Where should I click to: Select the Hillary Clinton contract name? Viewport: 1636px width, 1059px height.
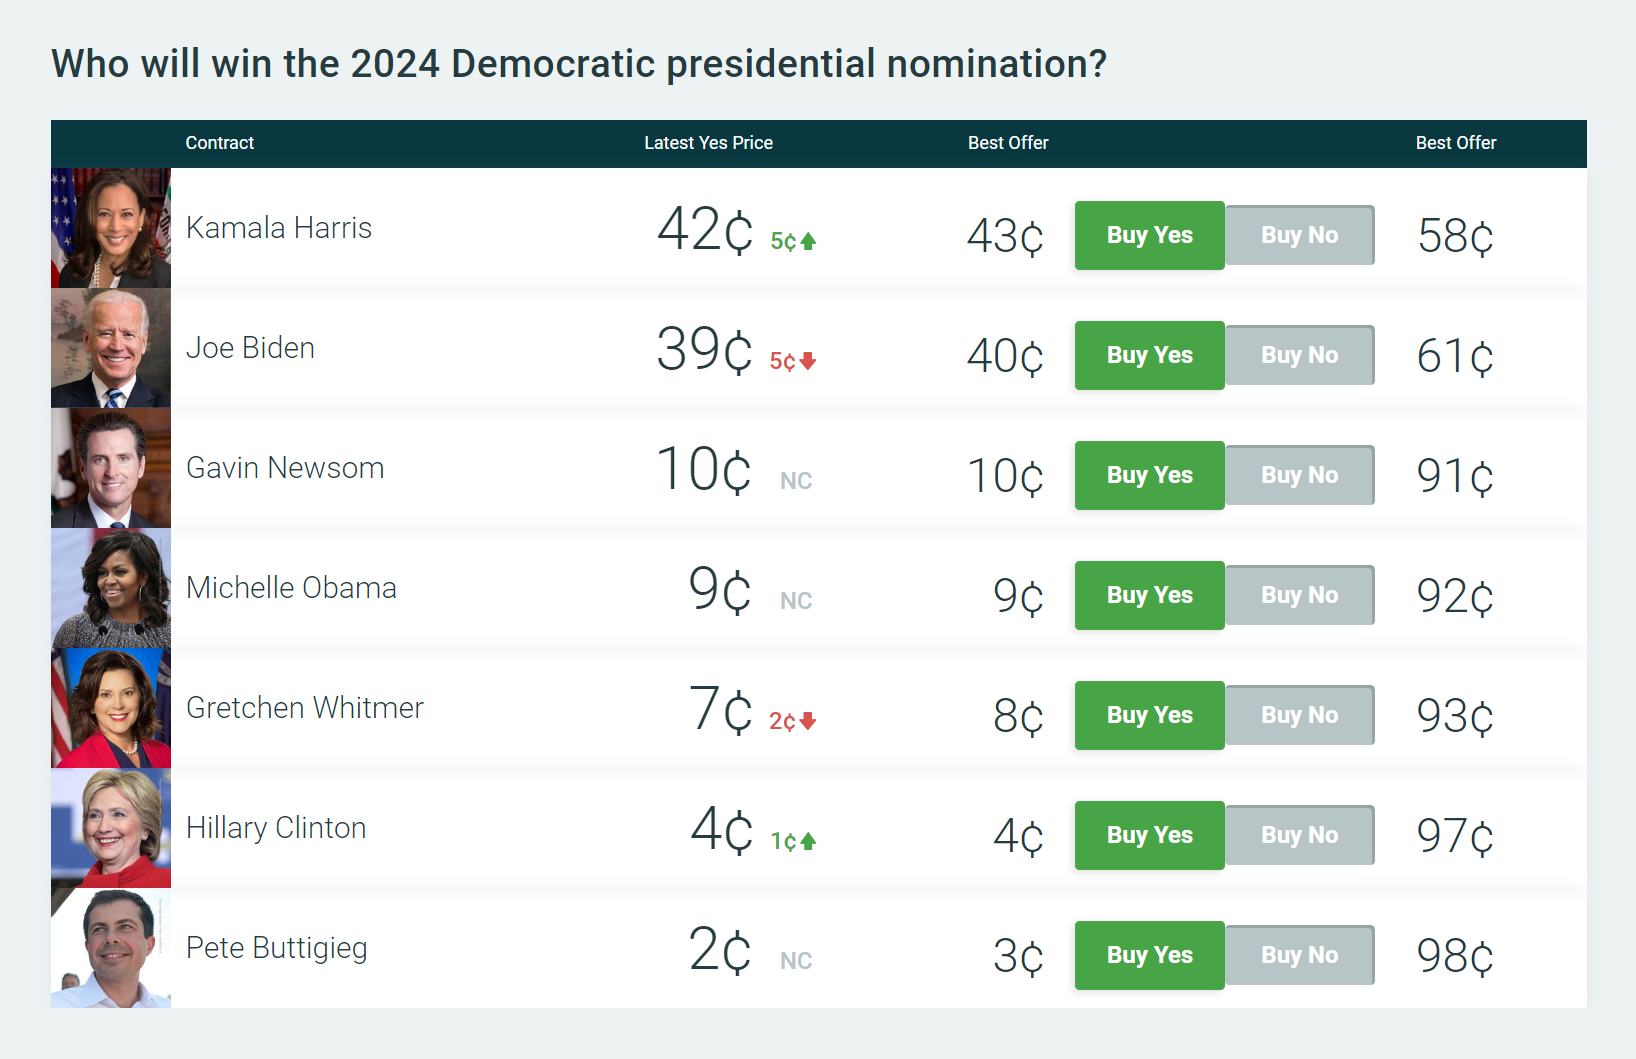(x=276, y=828)
